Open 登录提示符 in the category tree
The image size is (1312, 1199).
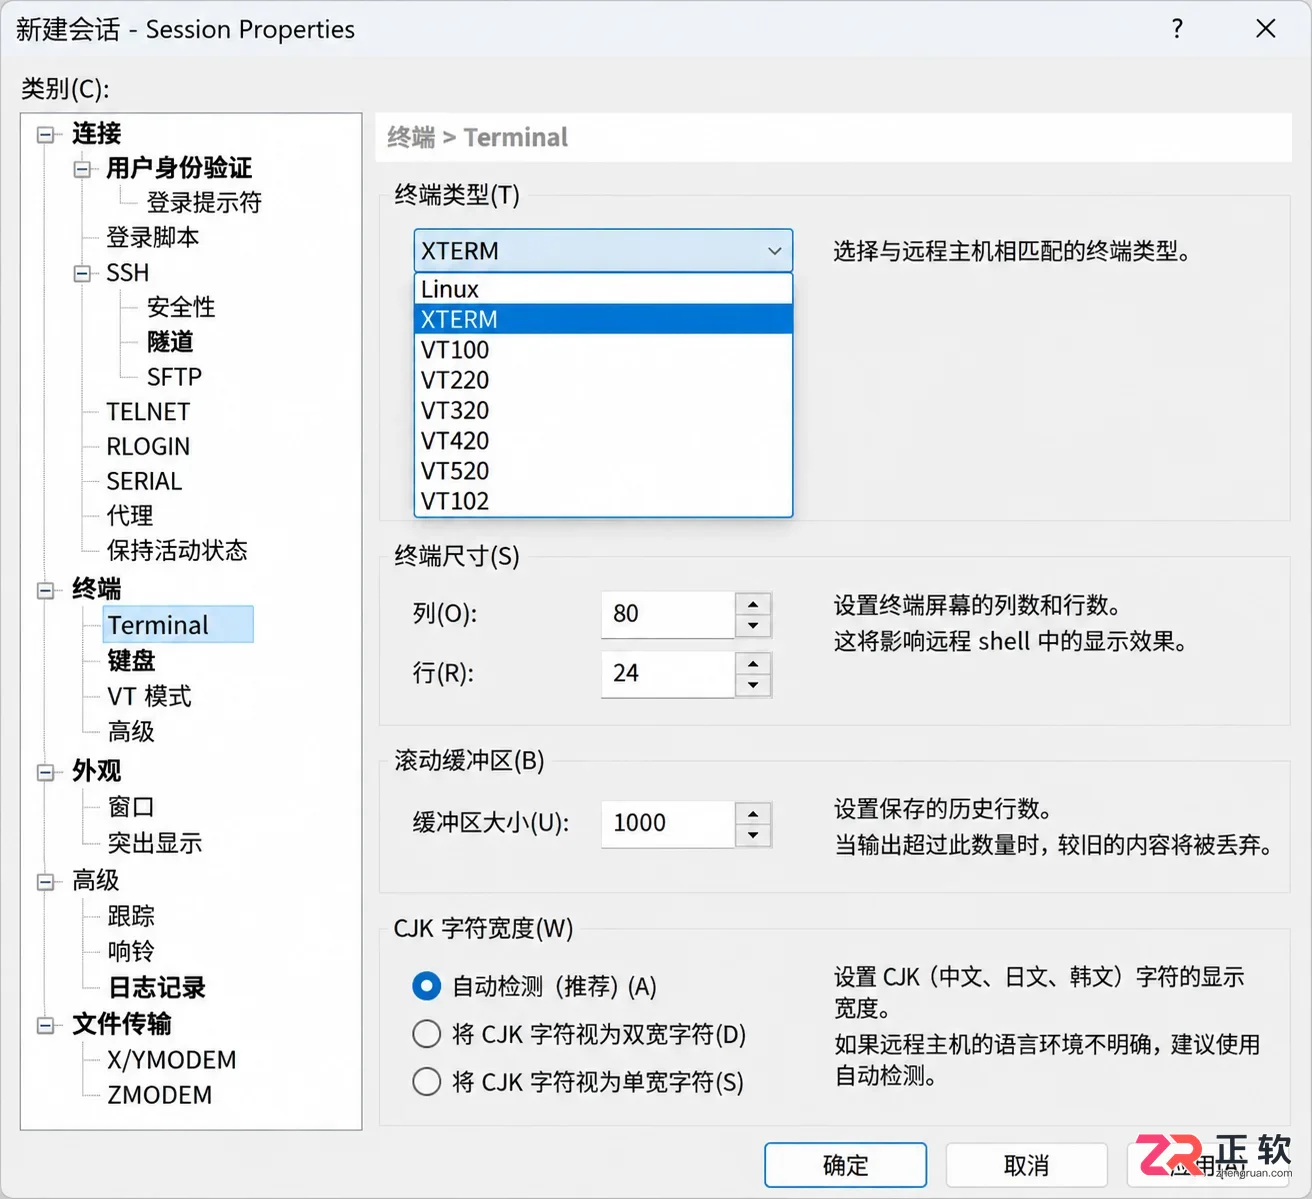204,203
